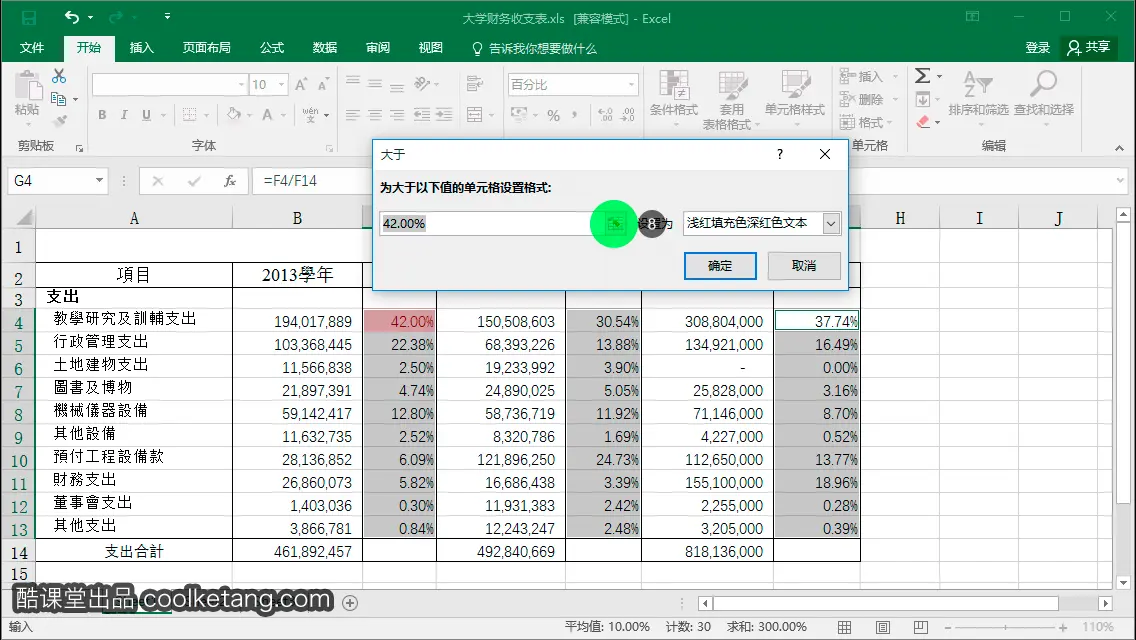The height and width of the screenshot is (640, 1136).
Task: Click 告诉我你想要做什么 search box
Action: (x=535, y=49)
